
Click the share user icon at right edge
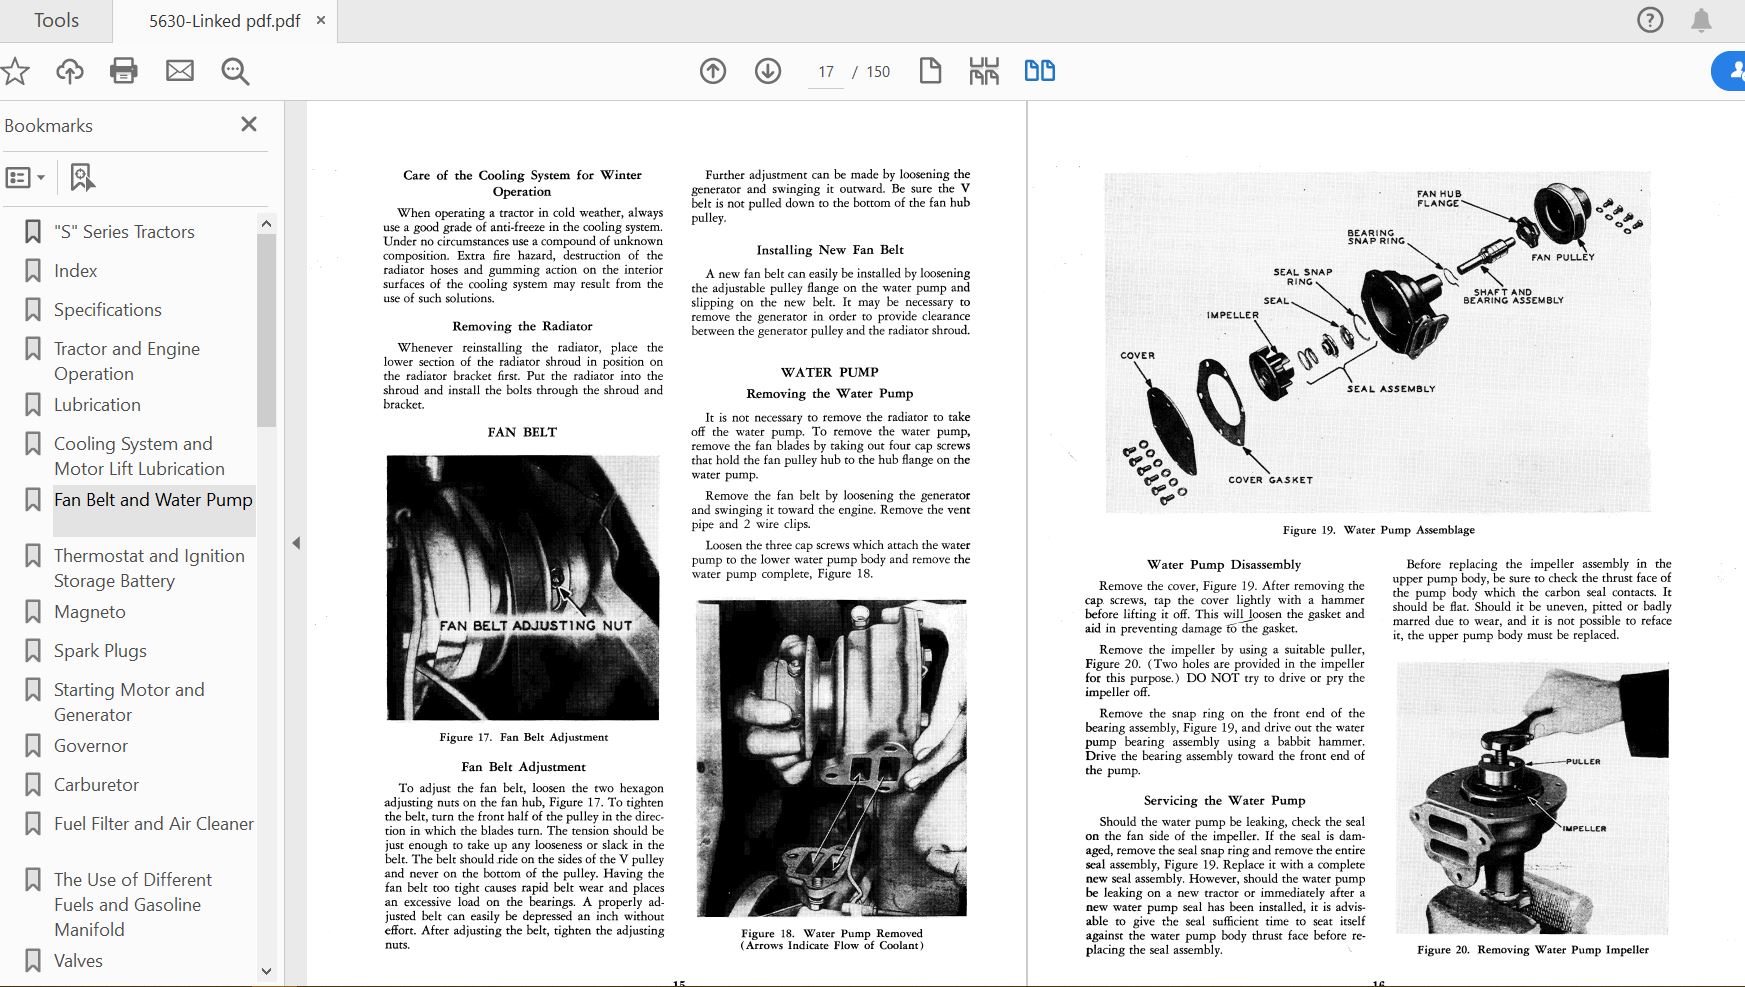(1730, 71)
